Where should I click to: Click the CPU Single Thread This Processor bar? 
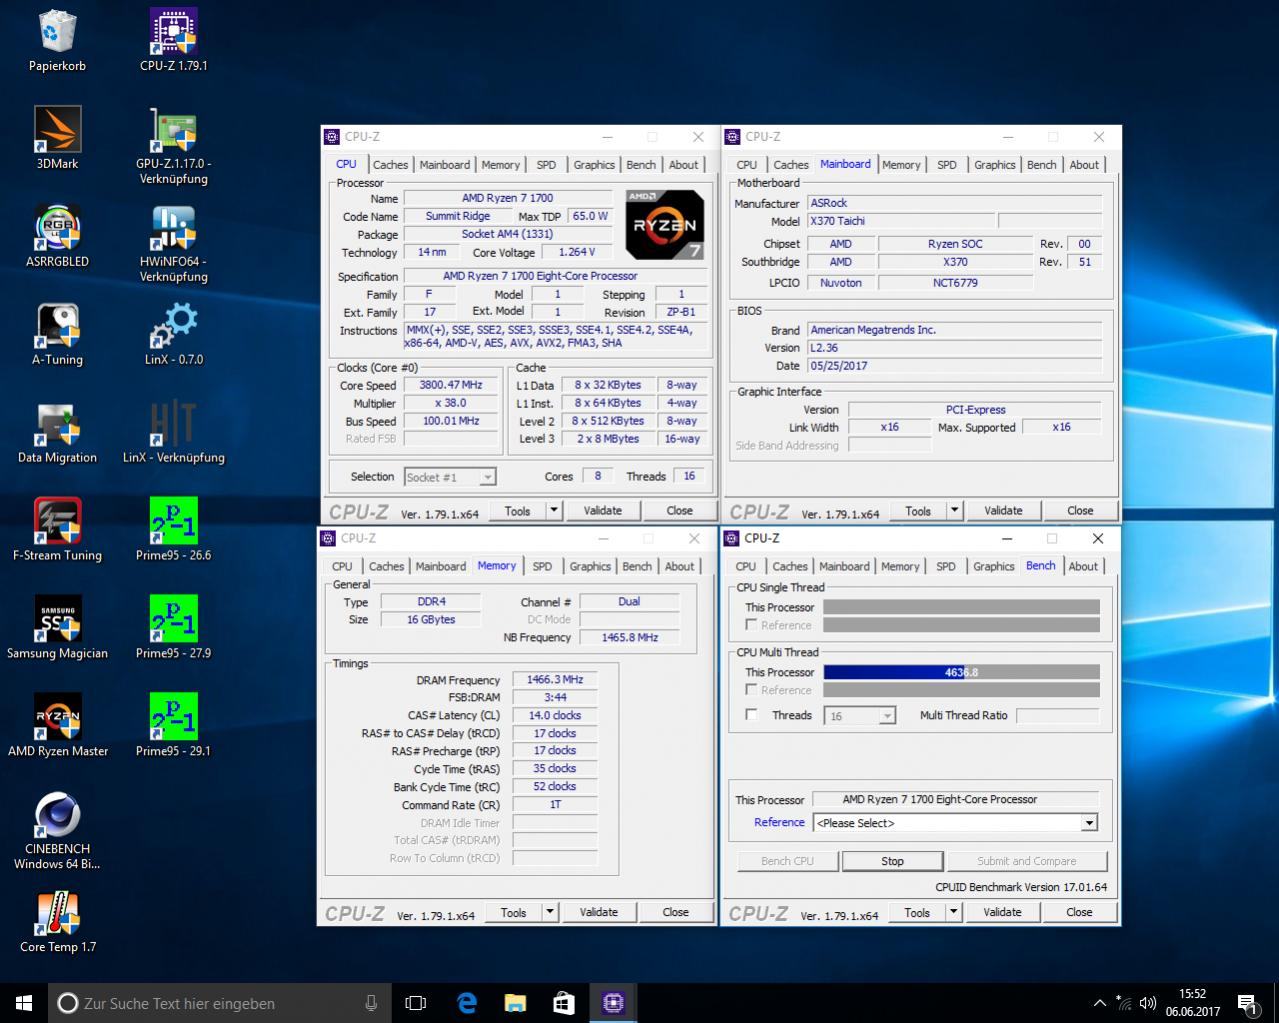coord(961,607)
